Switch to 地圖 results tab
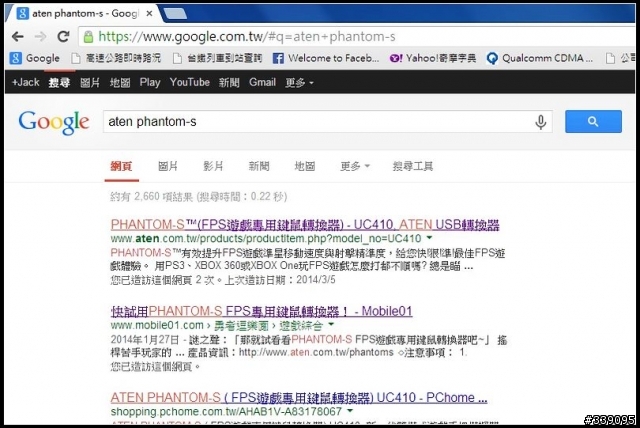Viewport: 640px width, 428px height. pyautogui.click(x=305, y=166)
